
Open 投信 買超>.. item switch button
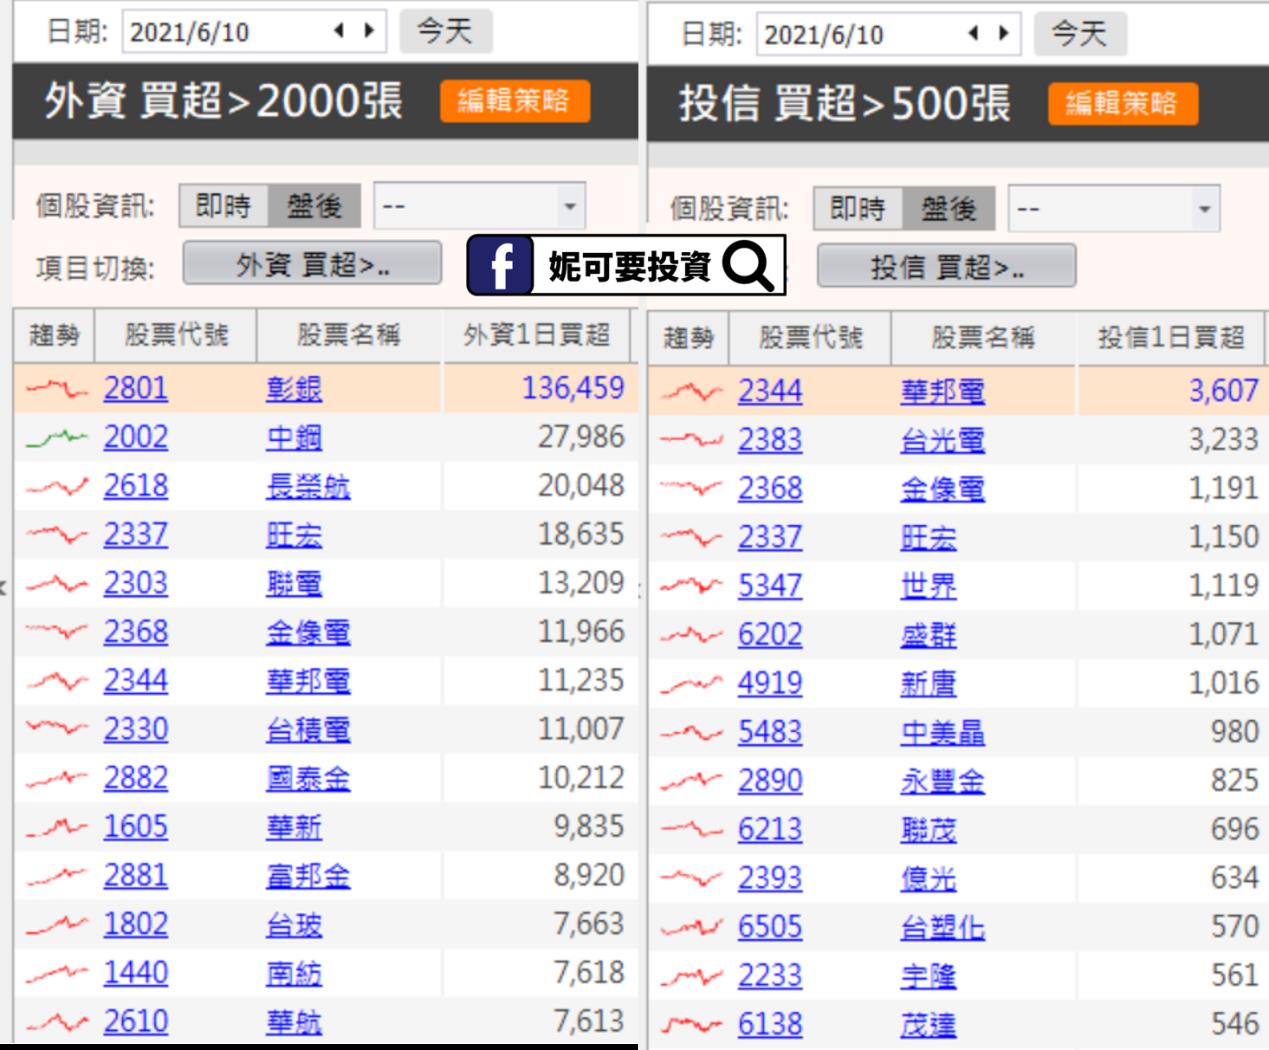point(946,267)
